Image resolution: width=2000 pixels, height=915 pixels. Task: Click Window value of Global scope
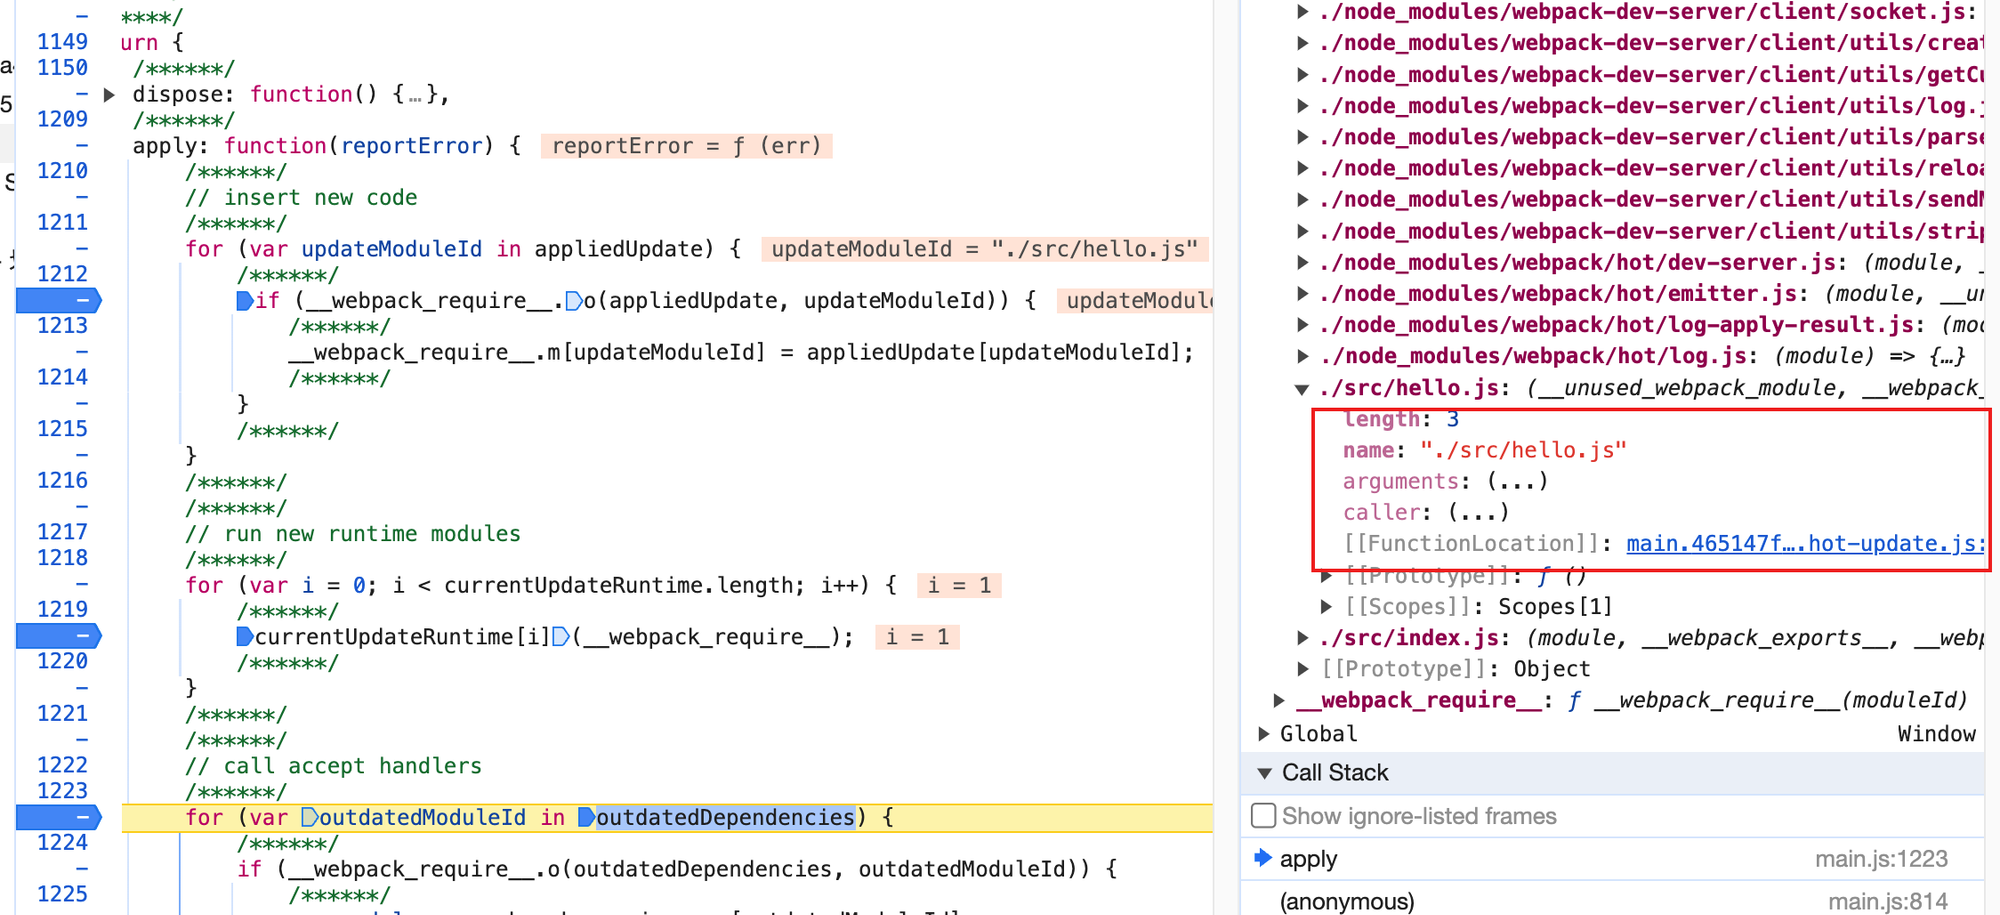tap(1936, 734)
